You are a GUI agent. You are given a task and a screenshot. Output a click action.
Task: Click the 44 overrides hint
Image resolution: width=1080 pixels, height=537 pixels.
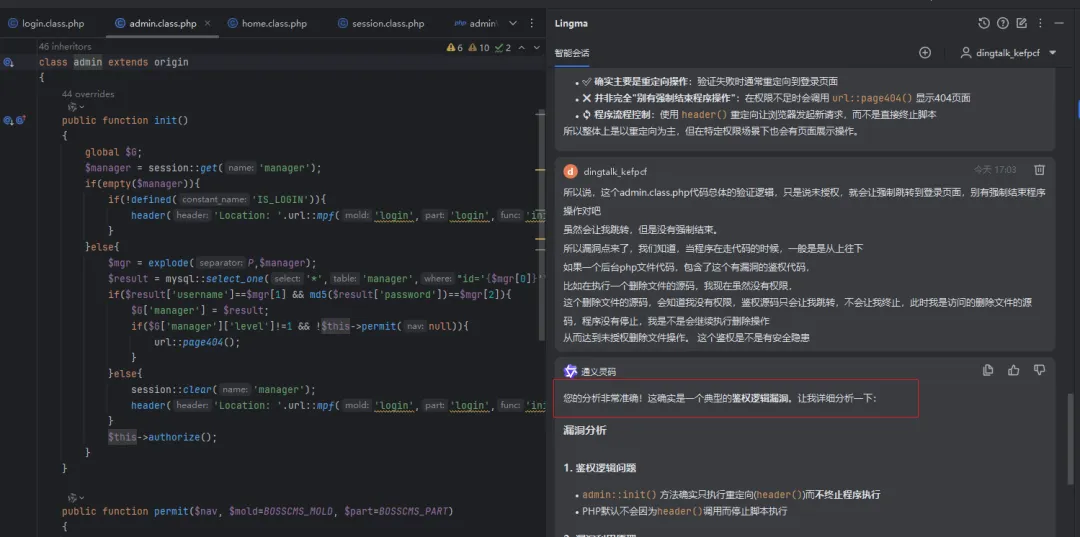88,94
